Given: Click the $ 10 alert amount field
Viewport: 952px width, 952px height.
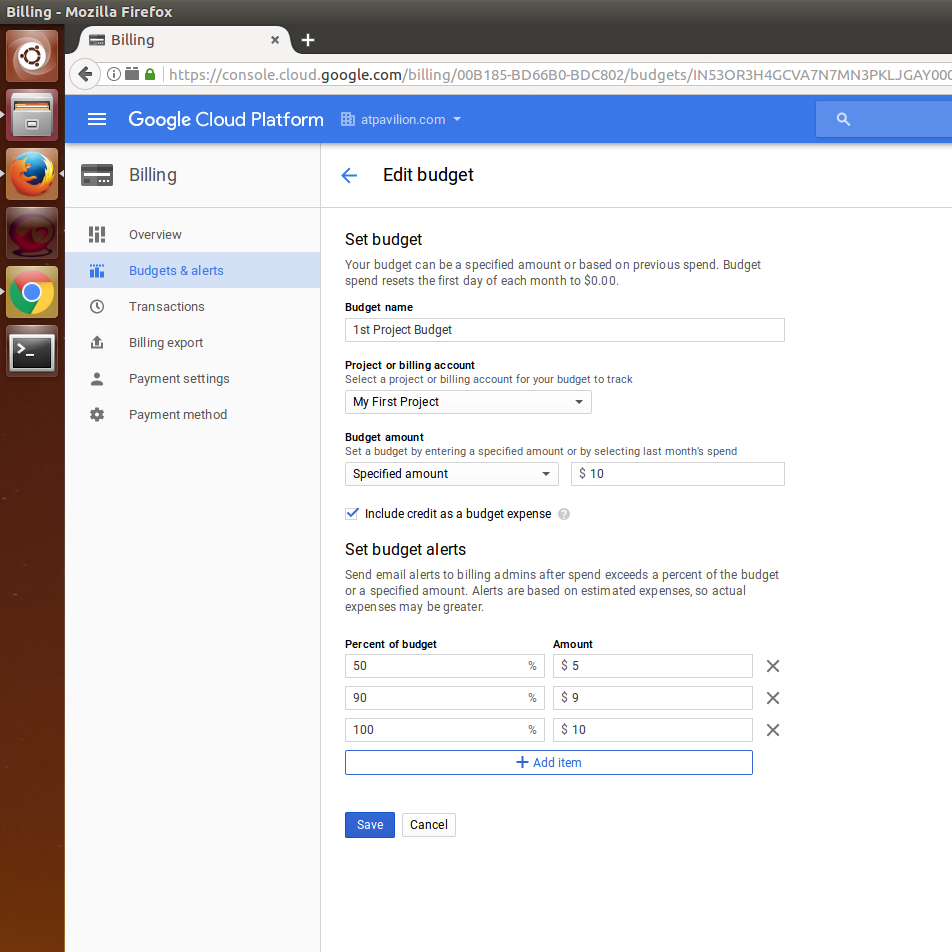Looking at the screenshot, I should click(x=653, y=730).
